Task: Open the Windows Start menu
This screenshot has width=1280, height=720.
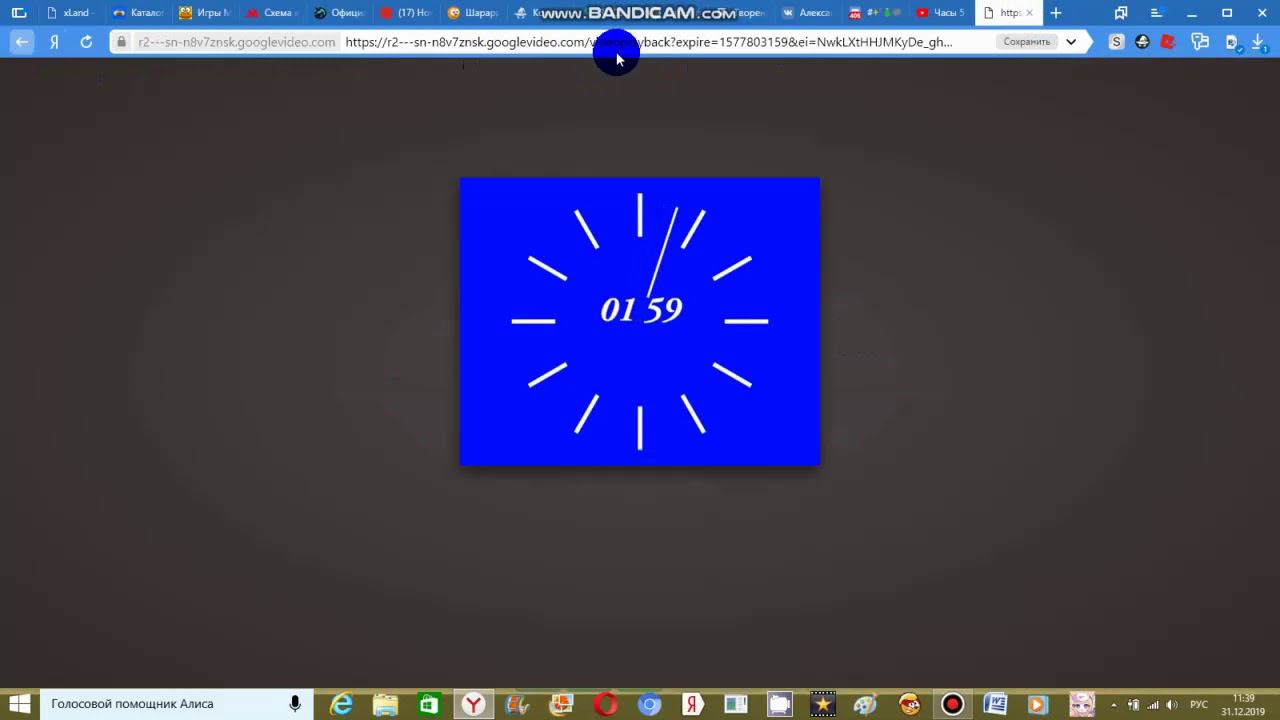Action: [x=20, y=704]
